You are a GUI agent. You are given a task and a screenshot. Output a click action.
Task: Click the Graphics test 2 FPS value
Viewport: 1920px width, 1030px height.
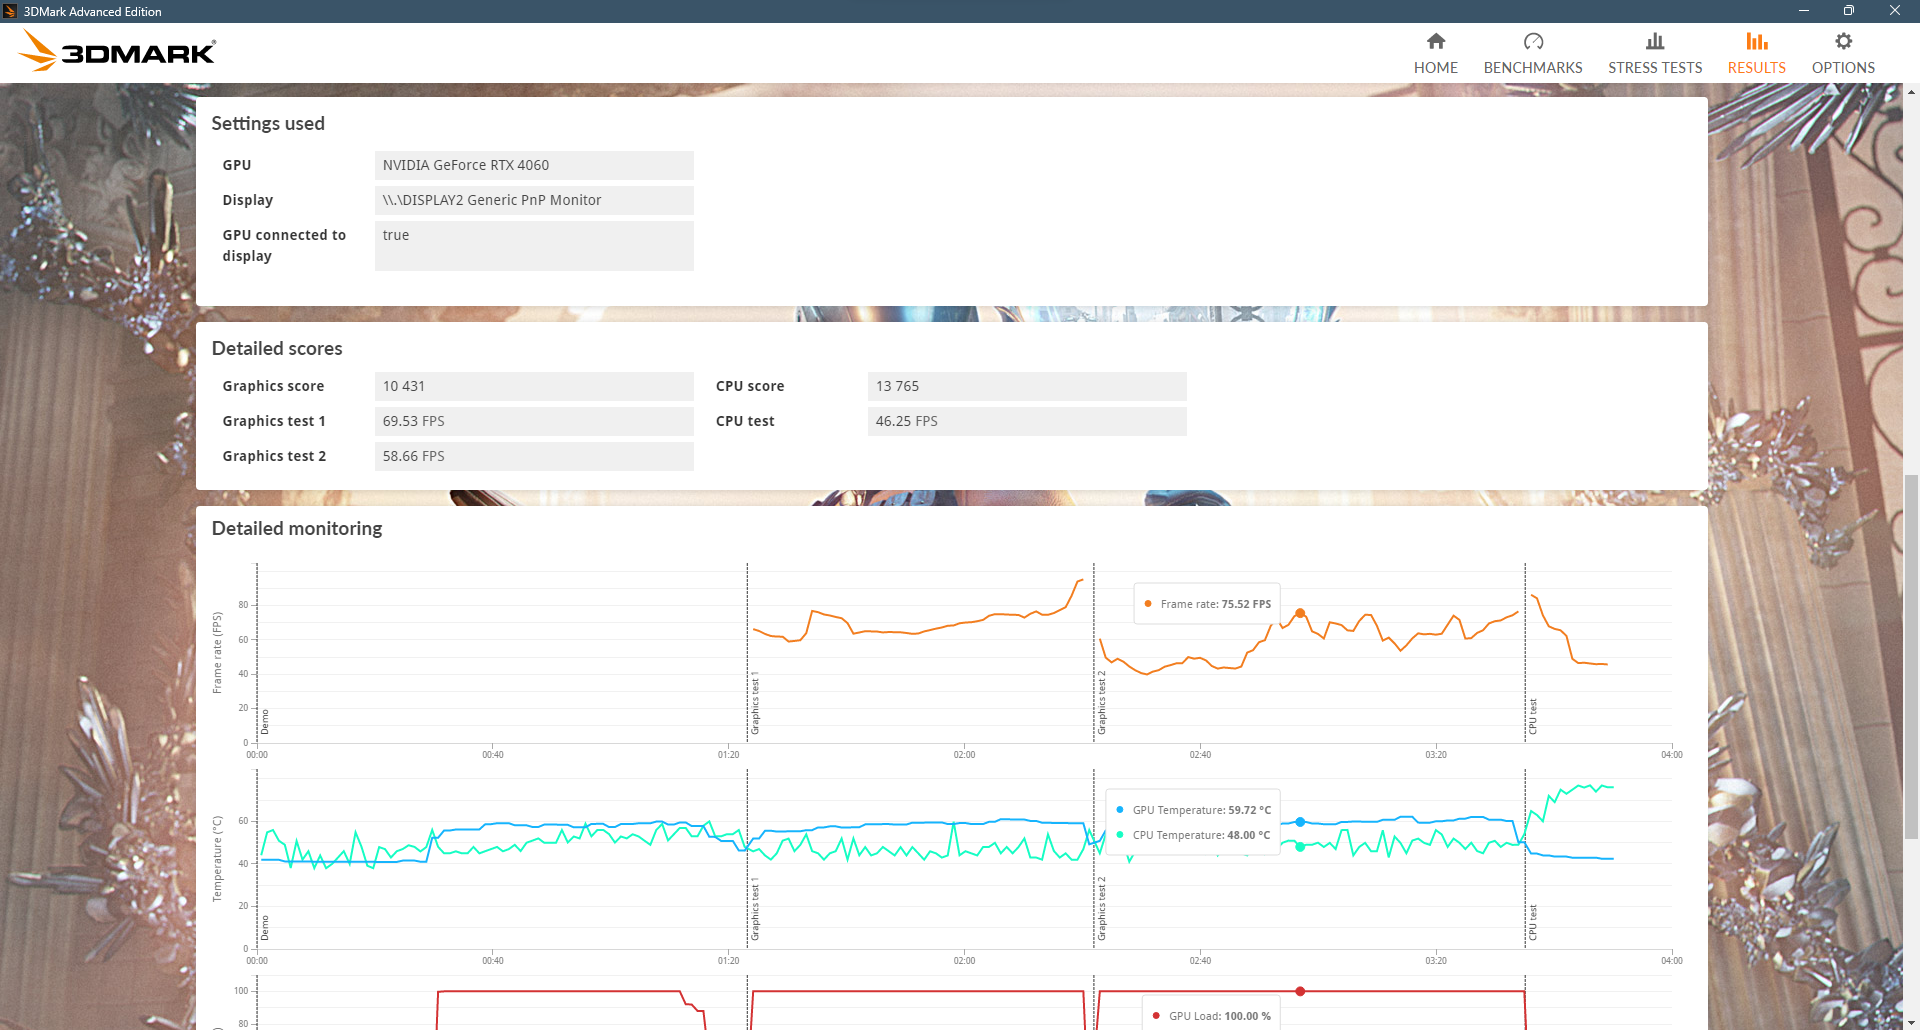tap(534, 456)
